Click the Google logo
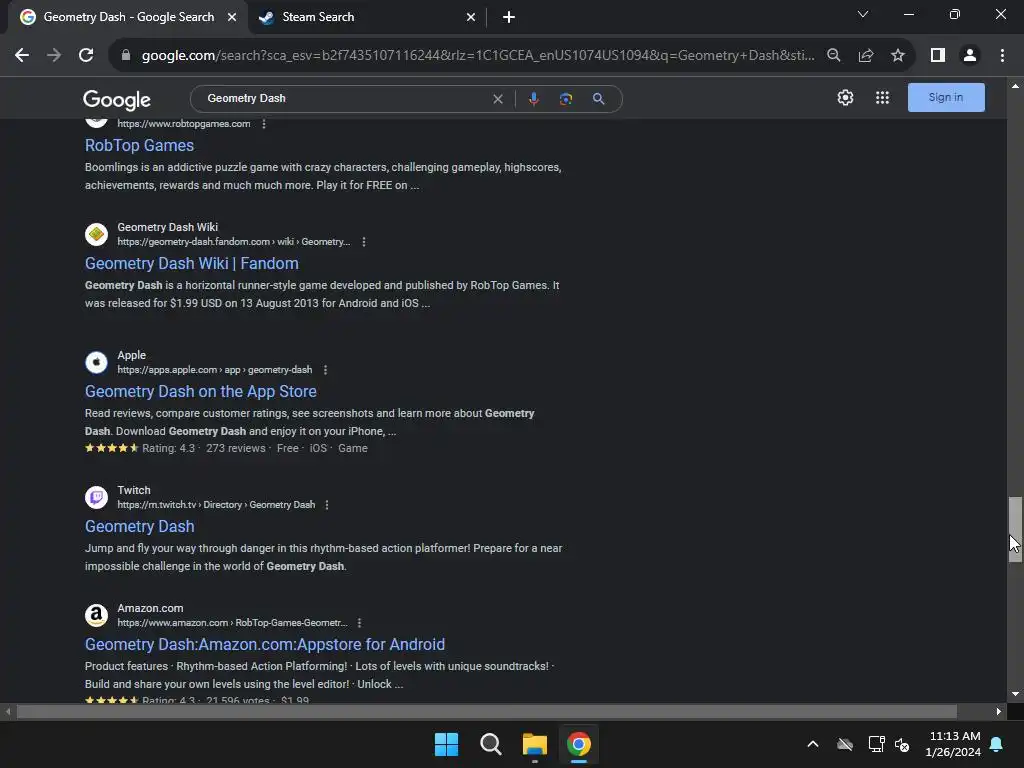1024x768 pixels. point(117,99)
